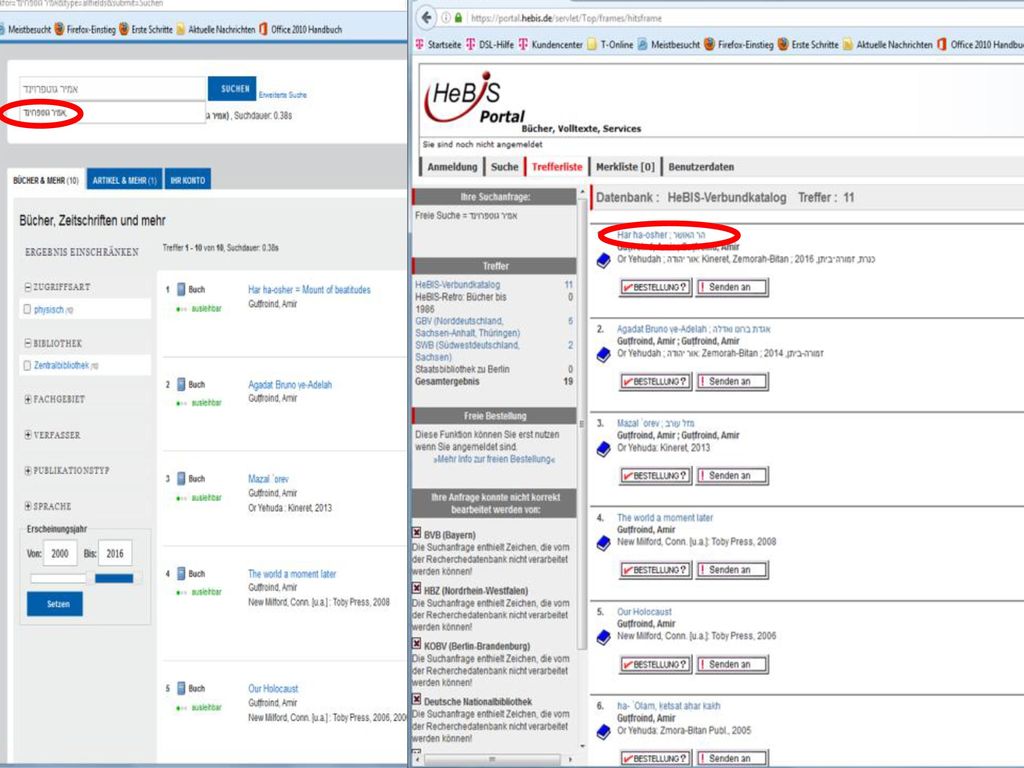
Task: Open Our Holocaust link in the left catalog
Action: 273,688
